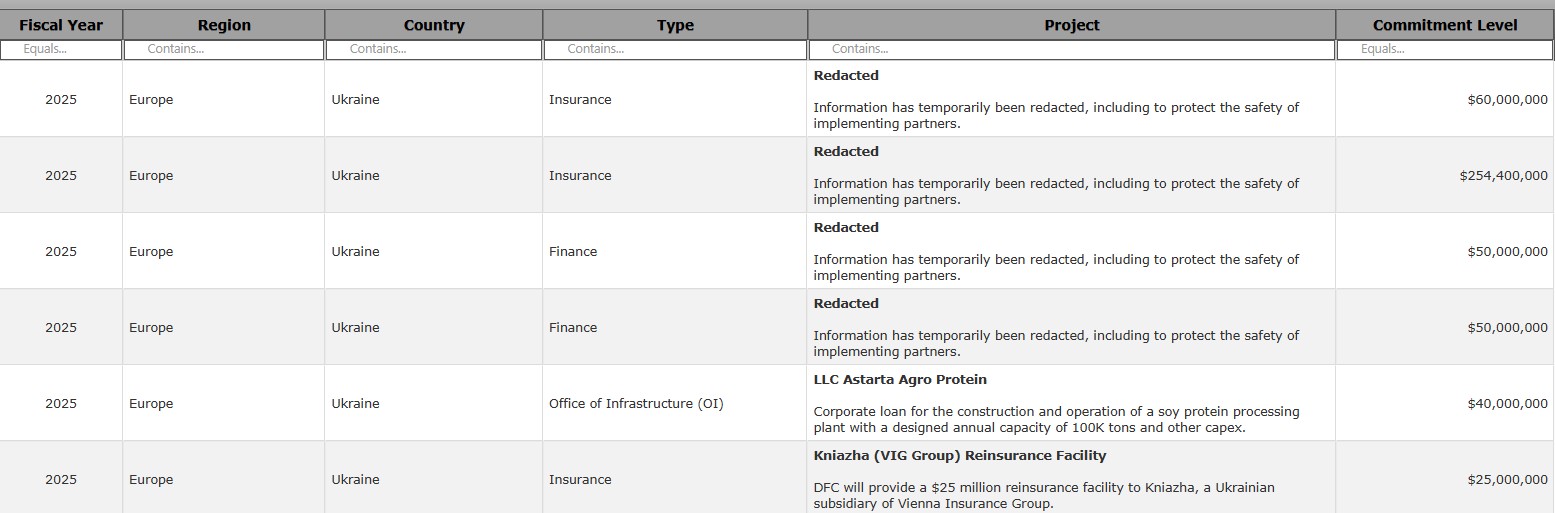The height and width of the screenshot is (513, 1555).
Task: Select the $40,000,000 commitment value
Action: point(1507,404)
